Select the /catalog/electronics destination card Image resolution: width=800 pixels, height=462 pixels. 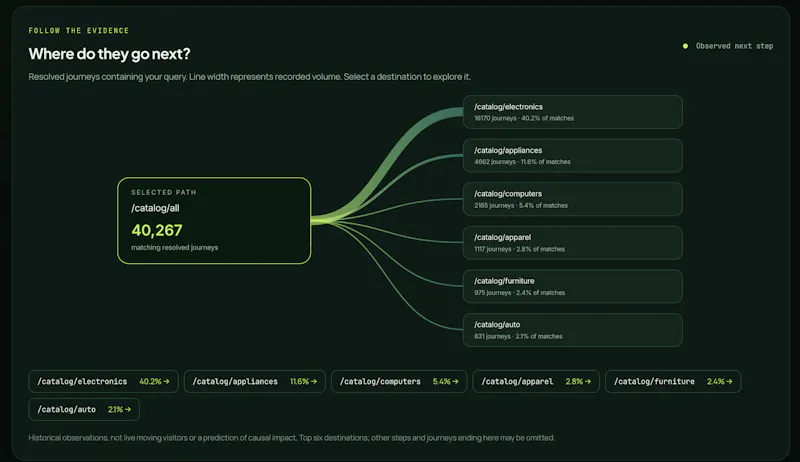[572, 112]
